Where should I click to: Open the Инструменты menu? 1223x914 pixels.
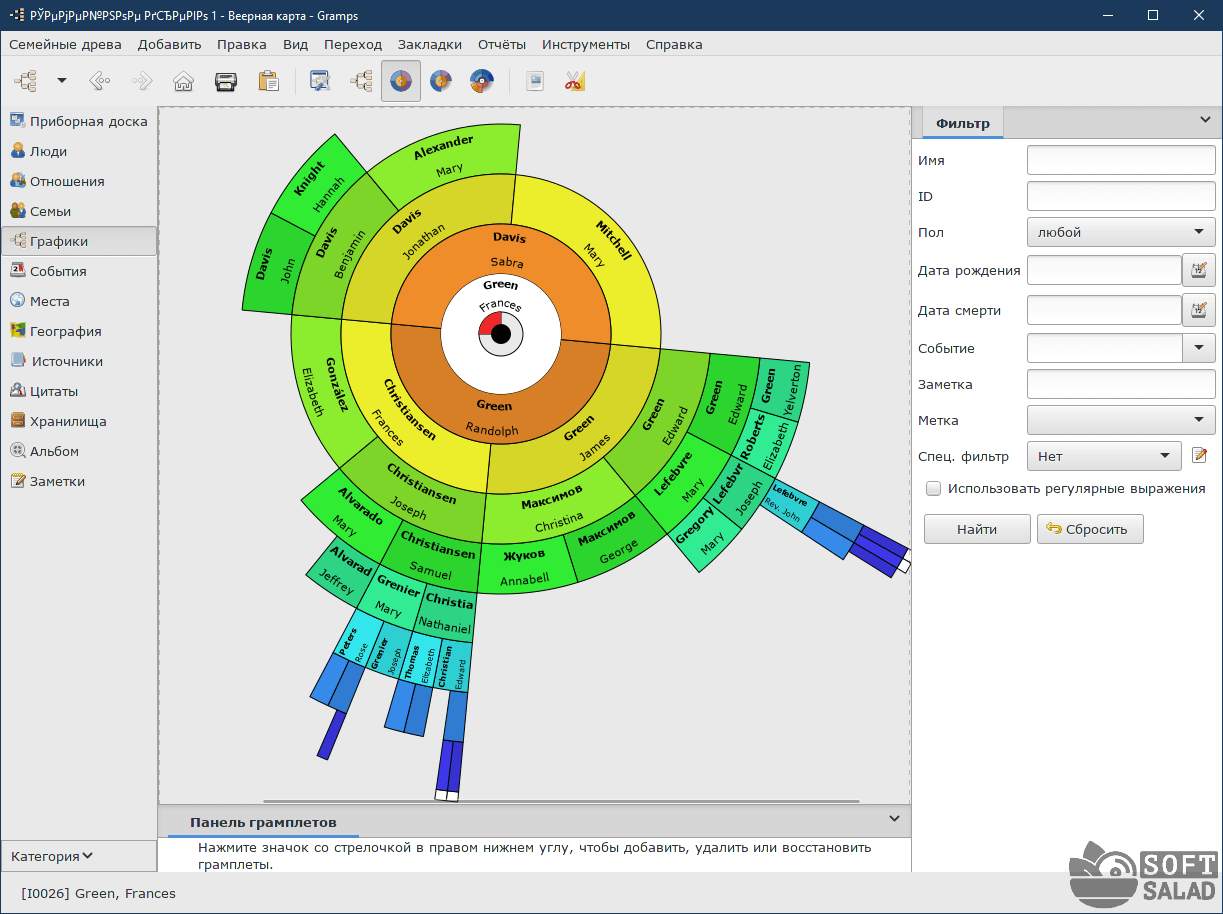(x=586, y=44)
